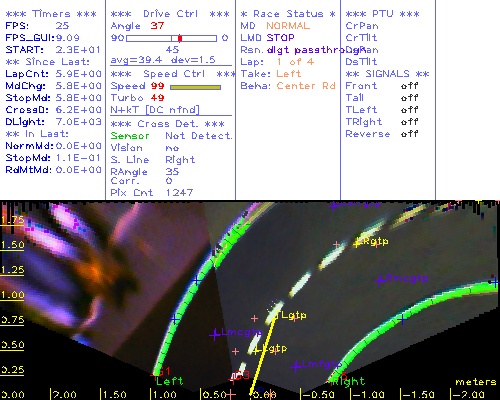500x400 pixels.
Task: Click the Reverse signal off value
Action: [409, 134]
